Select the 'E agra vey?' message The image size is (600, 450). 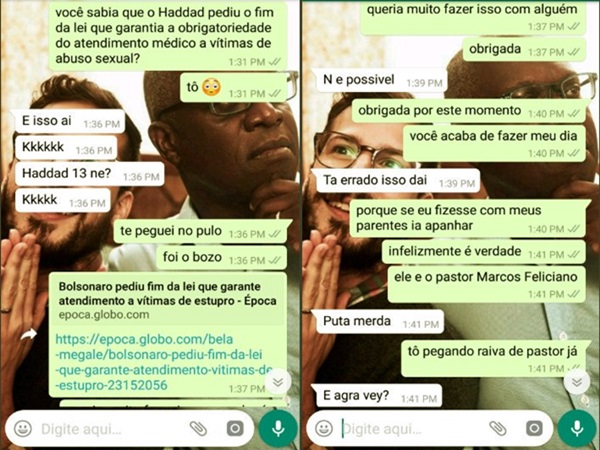click(379, 396)
